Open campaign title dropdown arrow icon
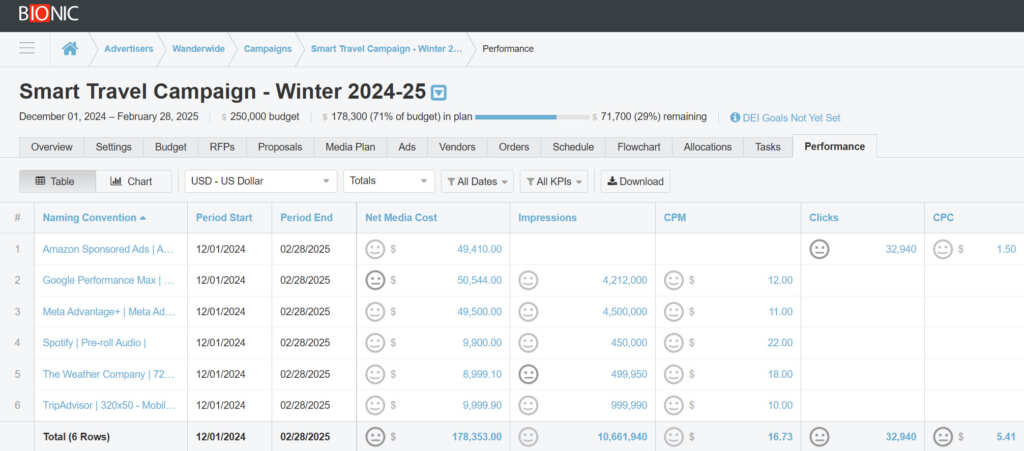This screenshot has width=1024, height=451. [440, 93]
